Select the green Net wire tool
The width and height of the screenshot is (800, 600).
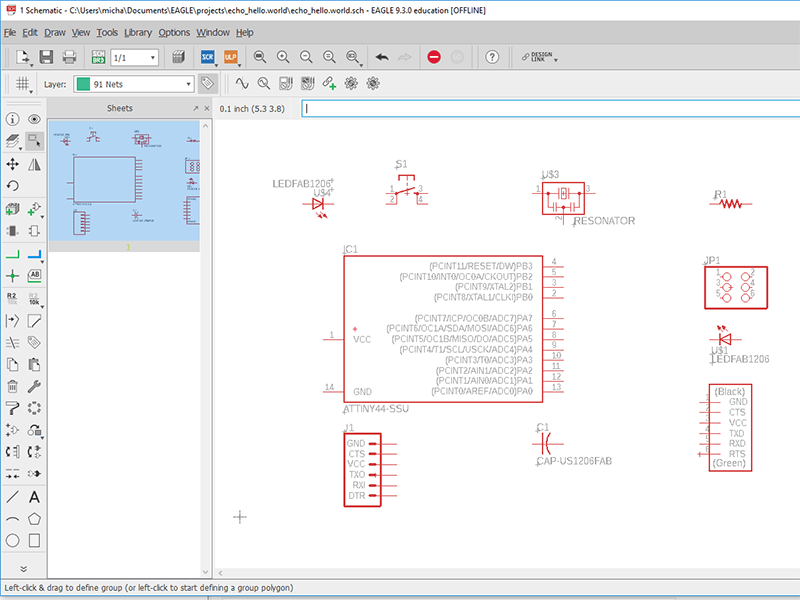(x=13, y=254)
